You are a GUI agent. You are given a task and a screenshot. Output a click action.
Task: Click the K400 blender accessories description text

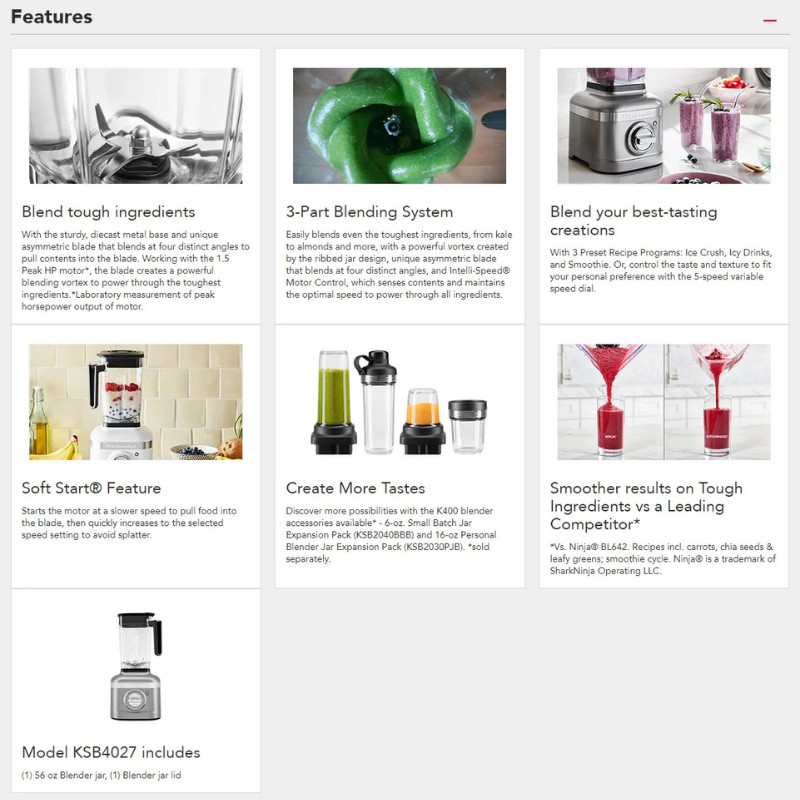point(391,535)
